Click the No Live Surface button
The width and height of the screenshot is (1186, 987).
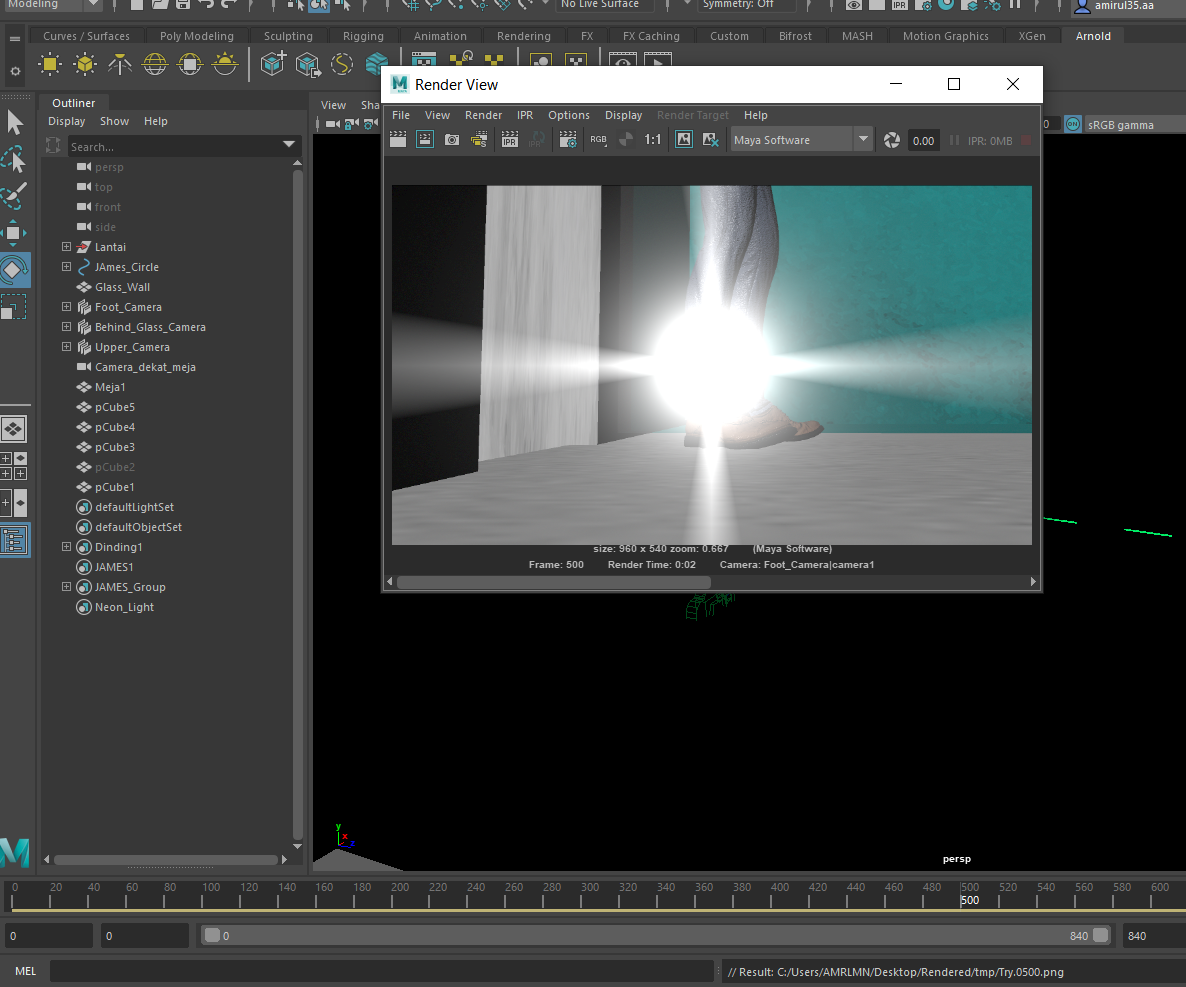pyautogui.click(x=604, y=5)
